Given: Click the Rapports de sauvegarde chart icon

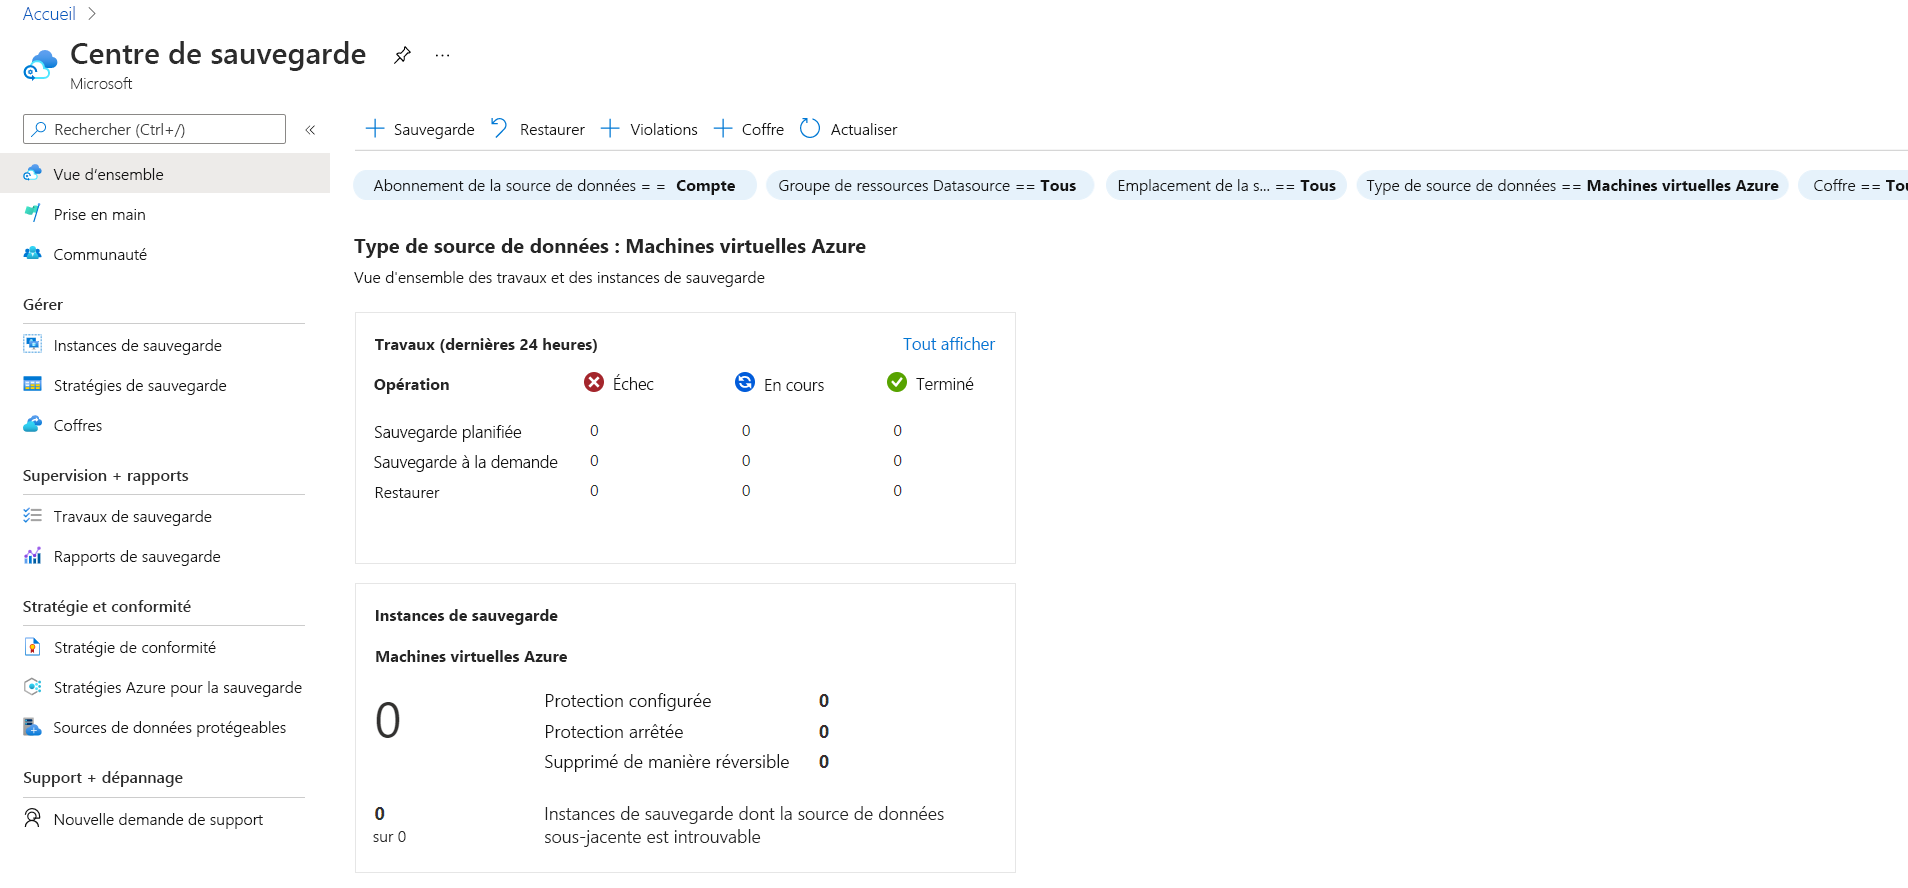Looking at the screenshot, I should tap(33, 555).
